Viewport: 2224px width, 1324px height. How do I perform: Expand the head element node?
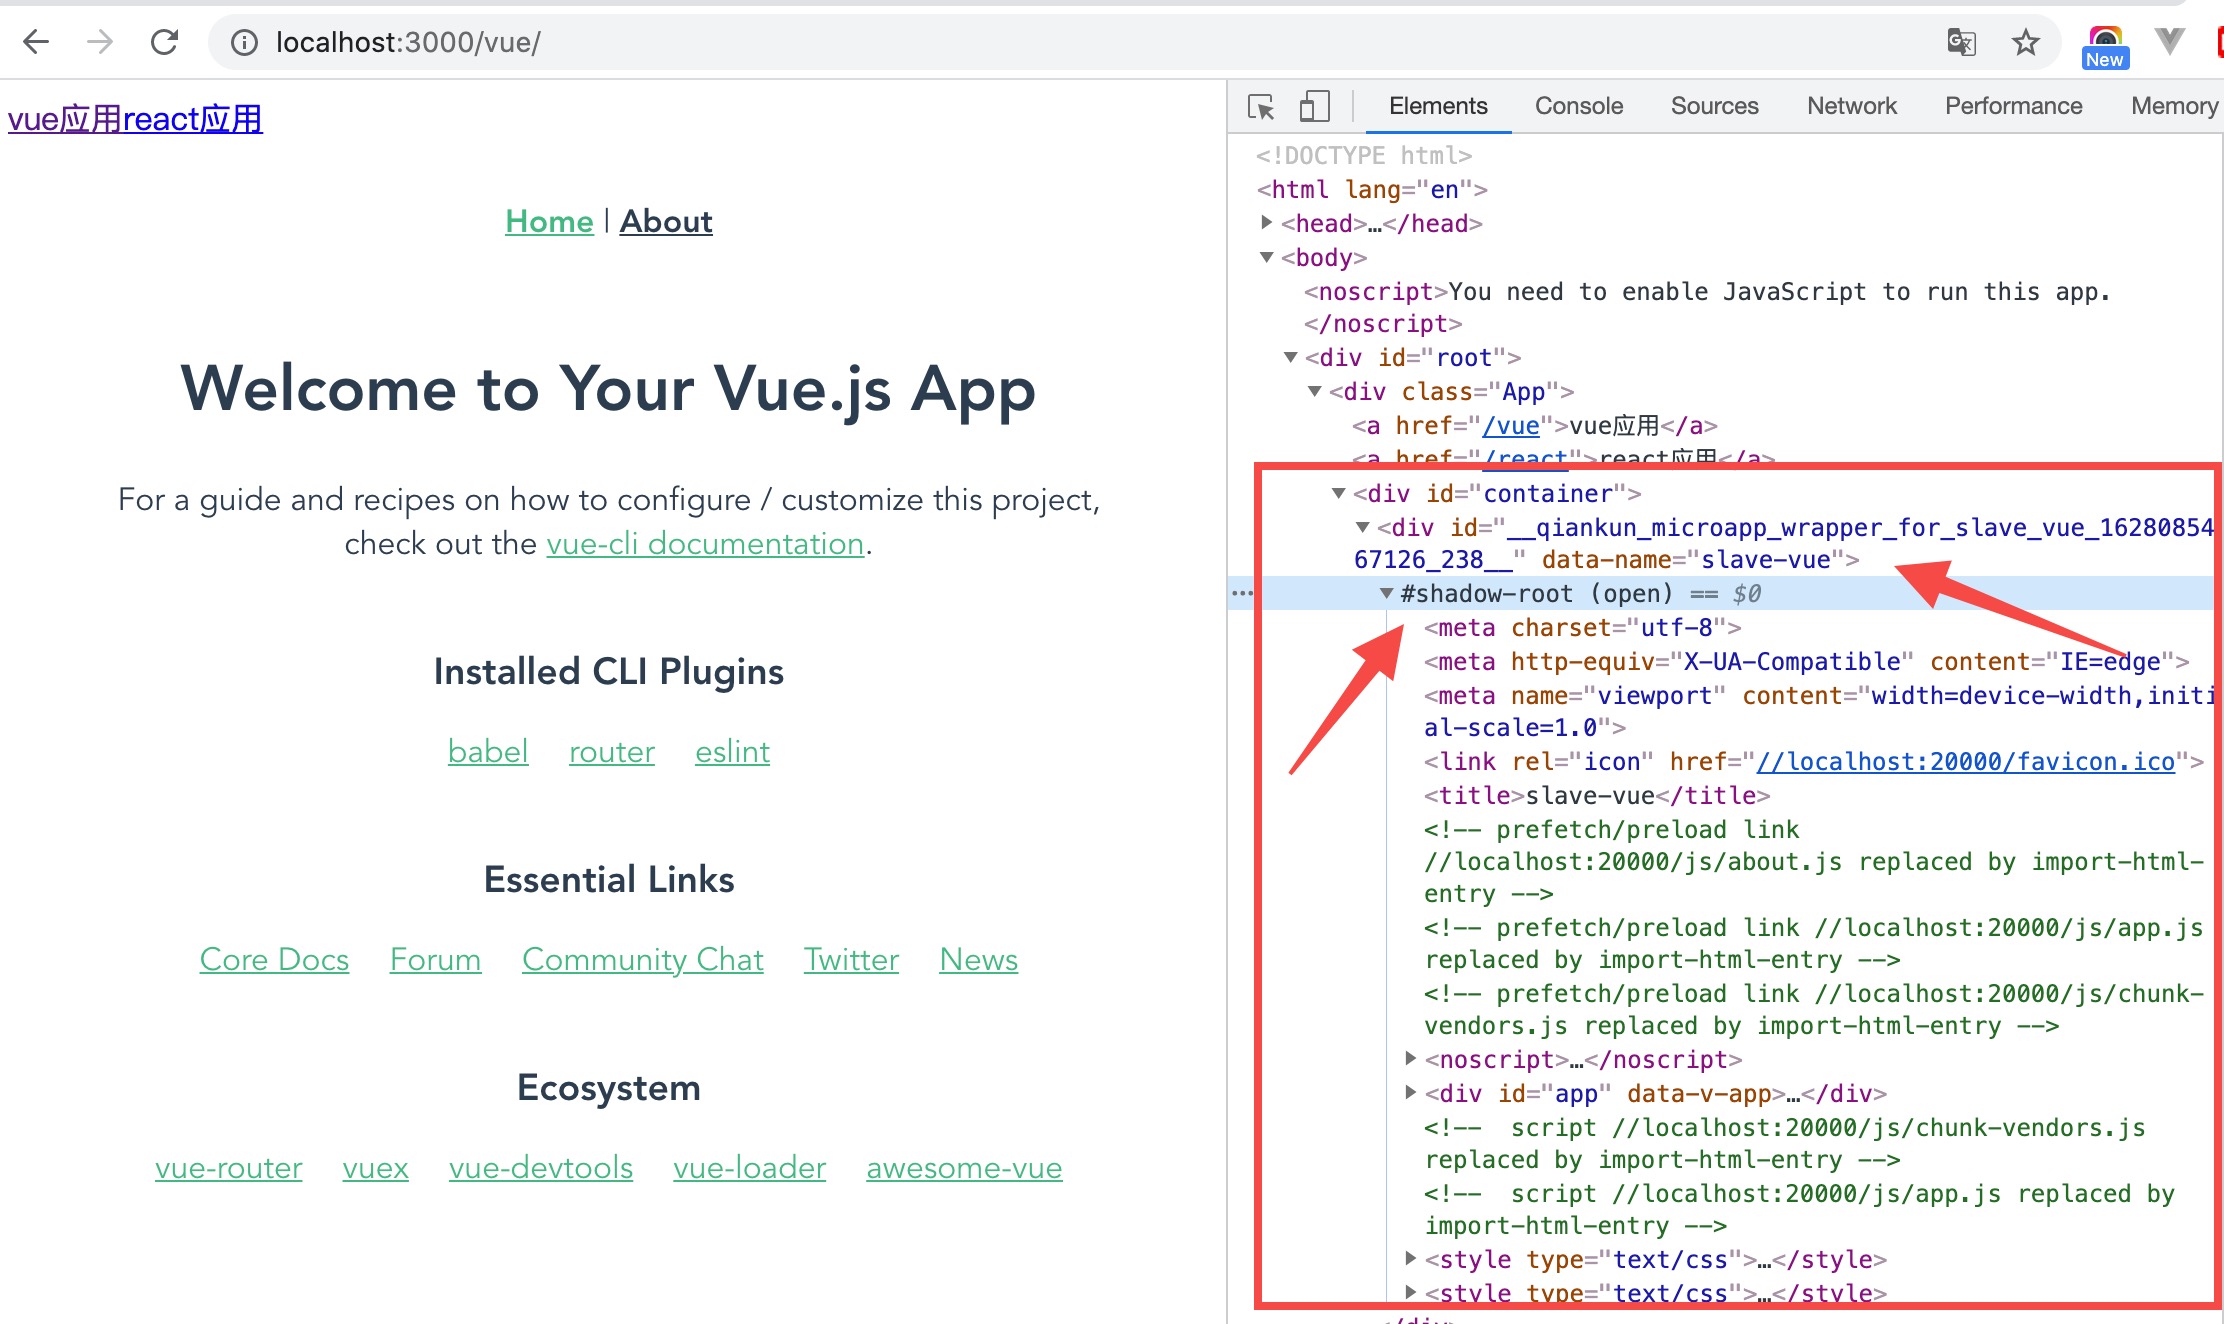tap(1267, 222)
